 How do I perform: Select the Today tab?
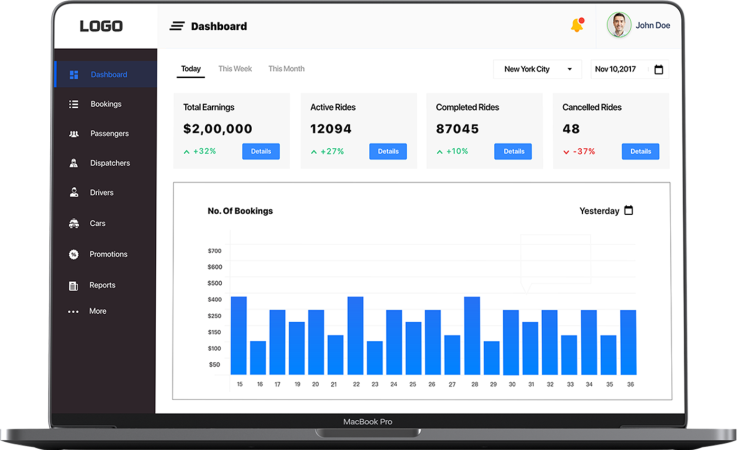pyautogui.click(x=191, y=69)
